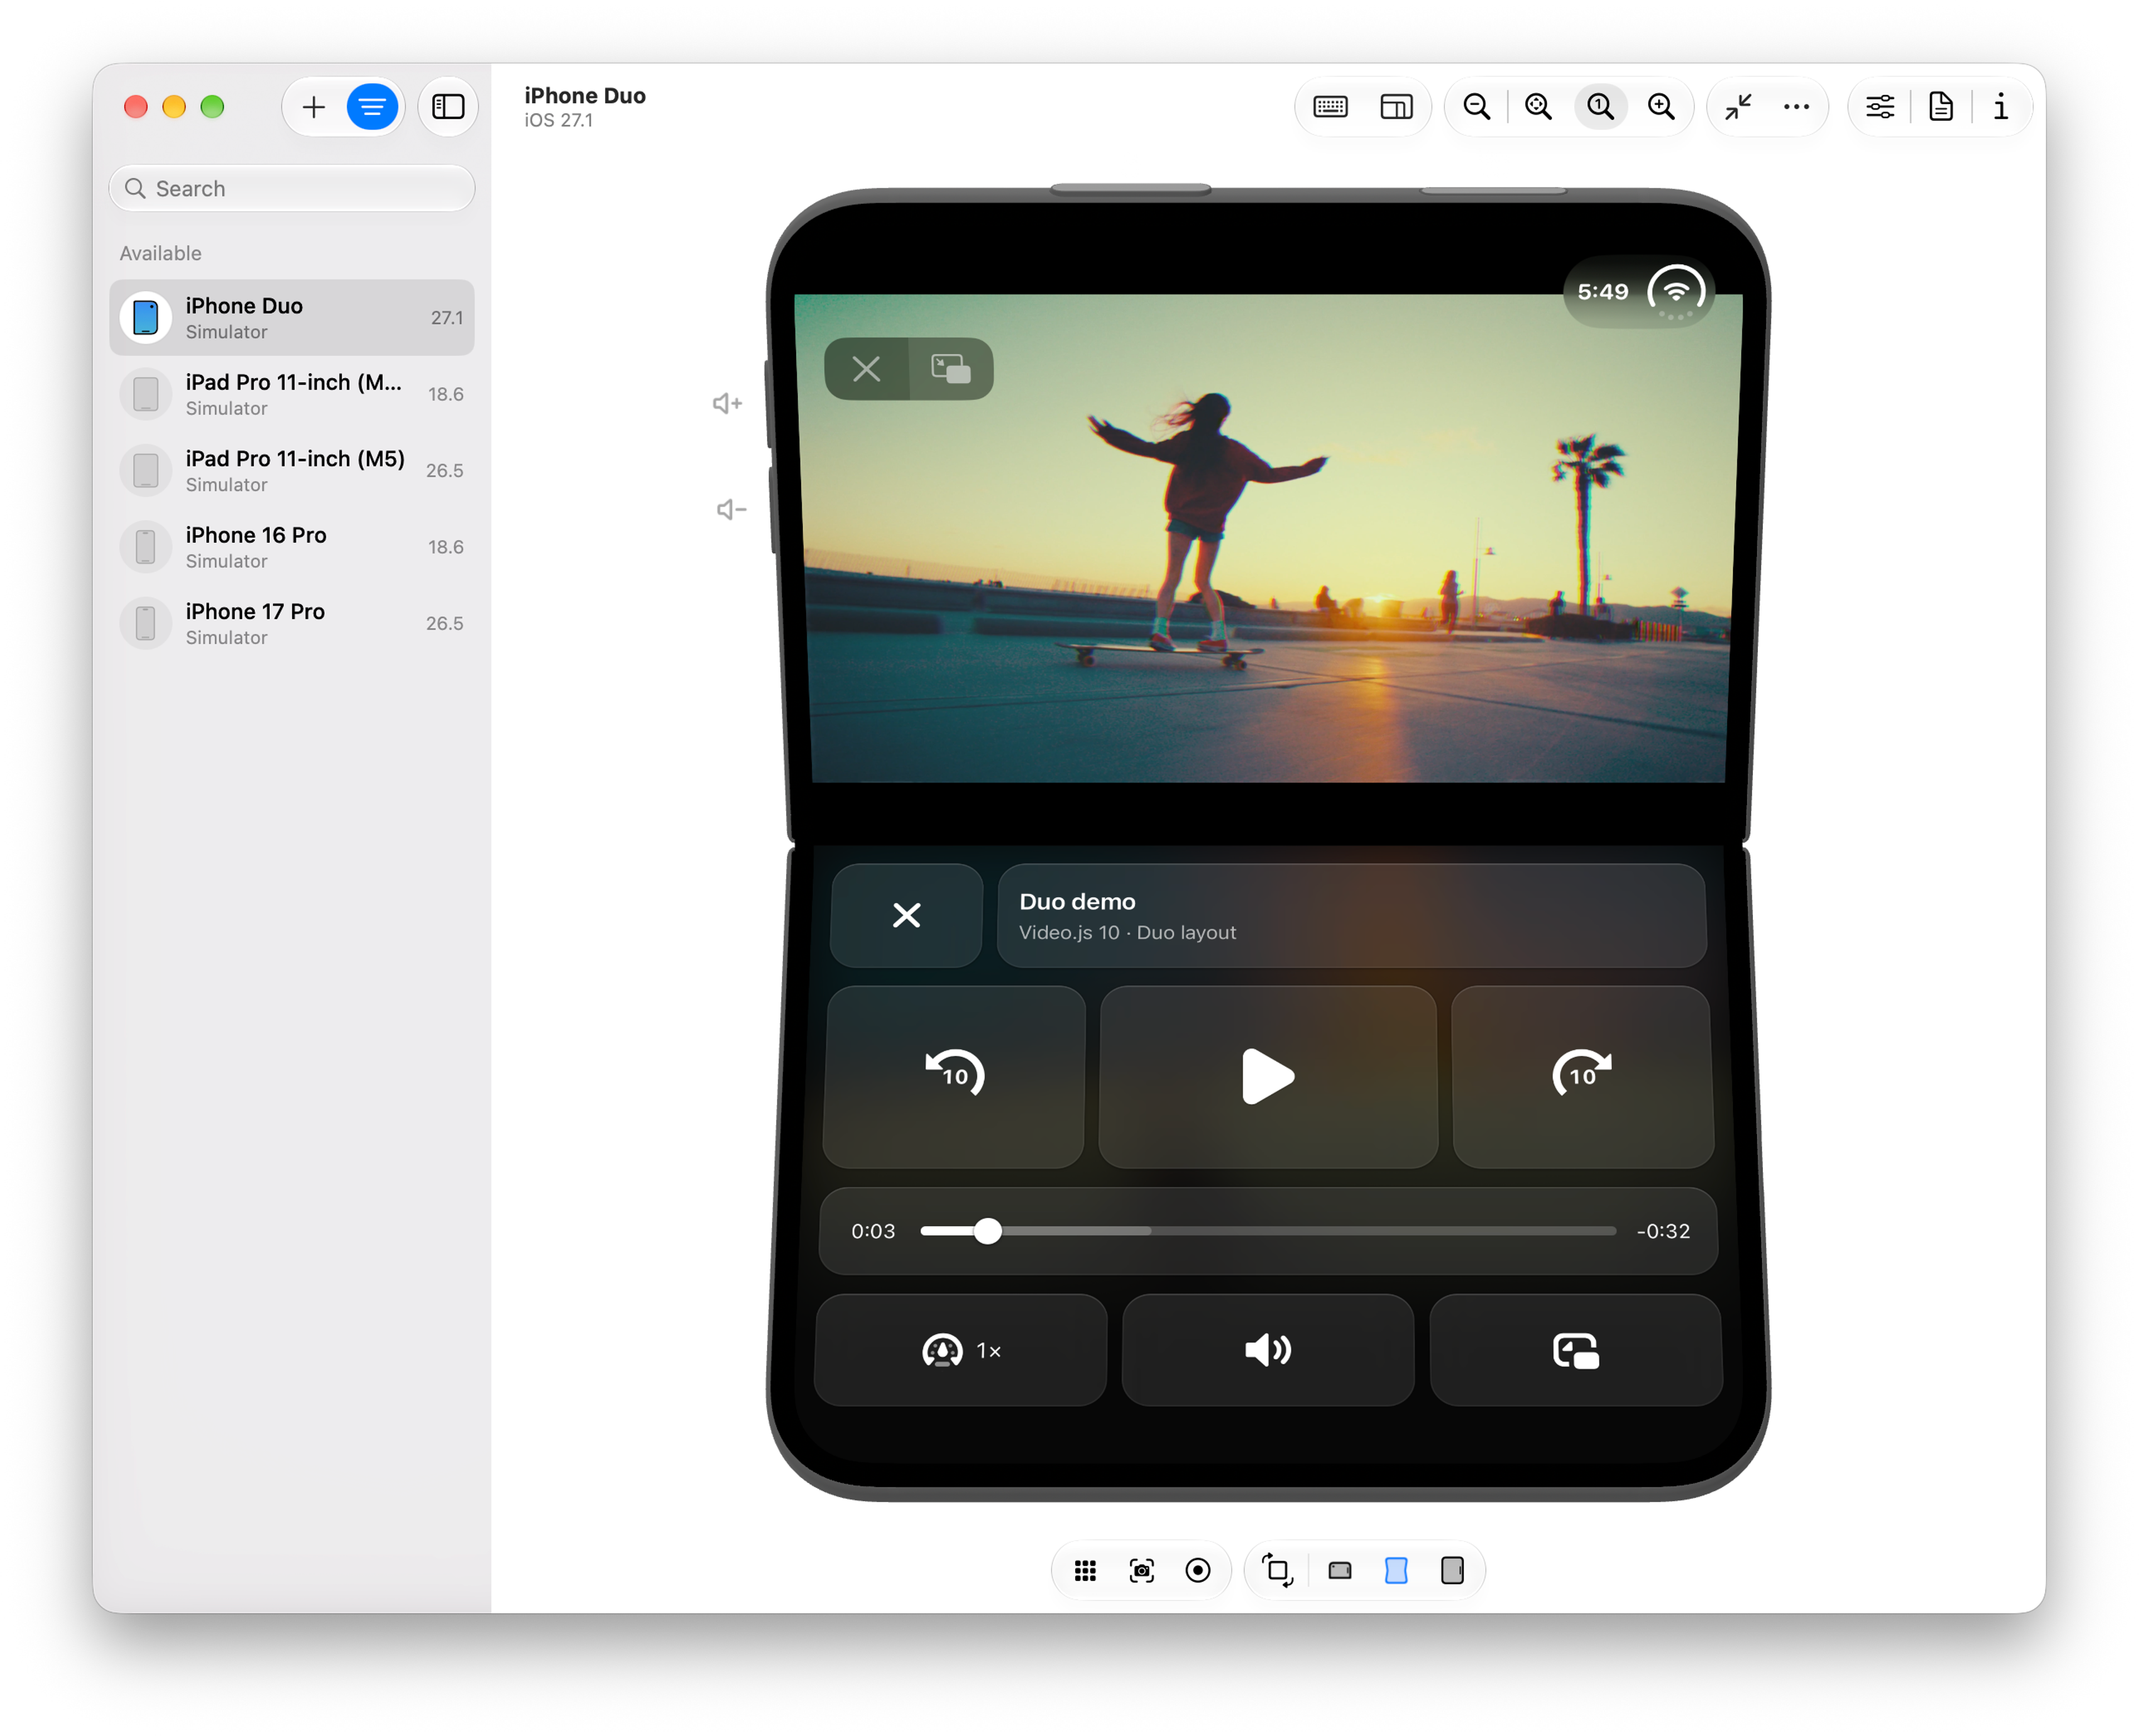Select iPad Pro 11-inch (M5) simulator
Image resolution: width=2139 pixels, height=1736 pixels.
(x=291, y=470)
